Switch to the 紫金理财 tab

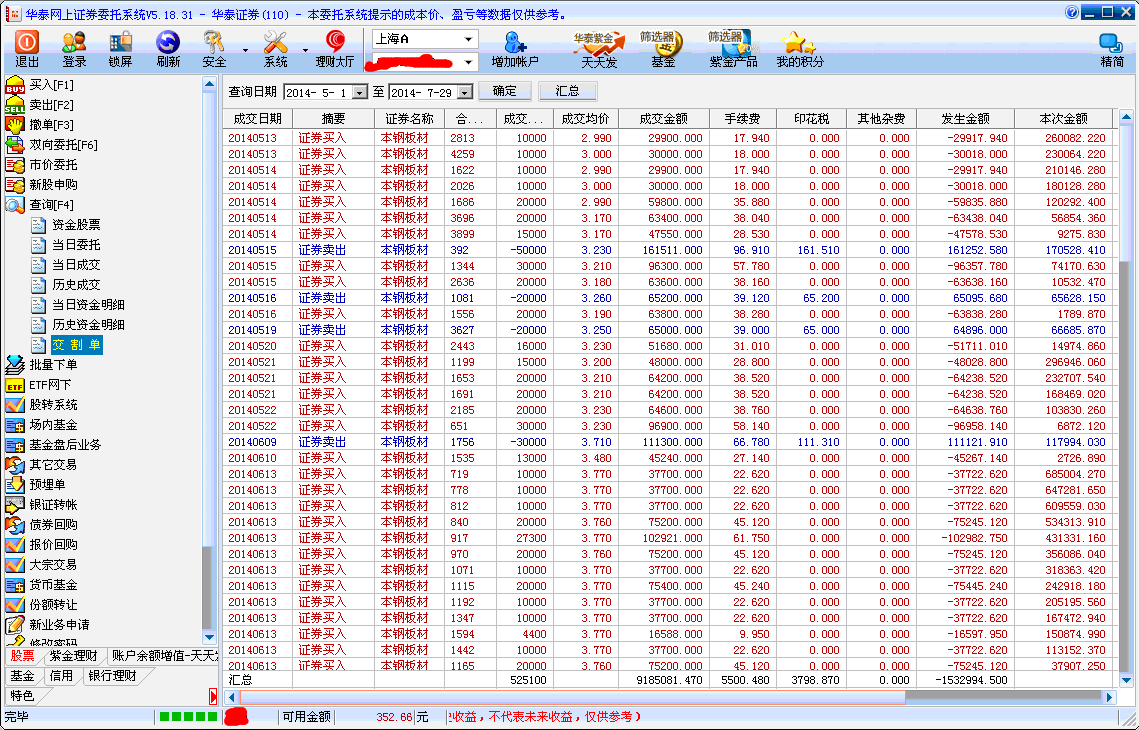click(73, 656)
